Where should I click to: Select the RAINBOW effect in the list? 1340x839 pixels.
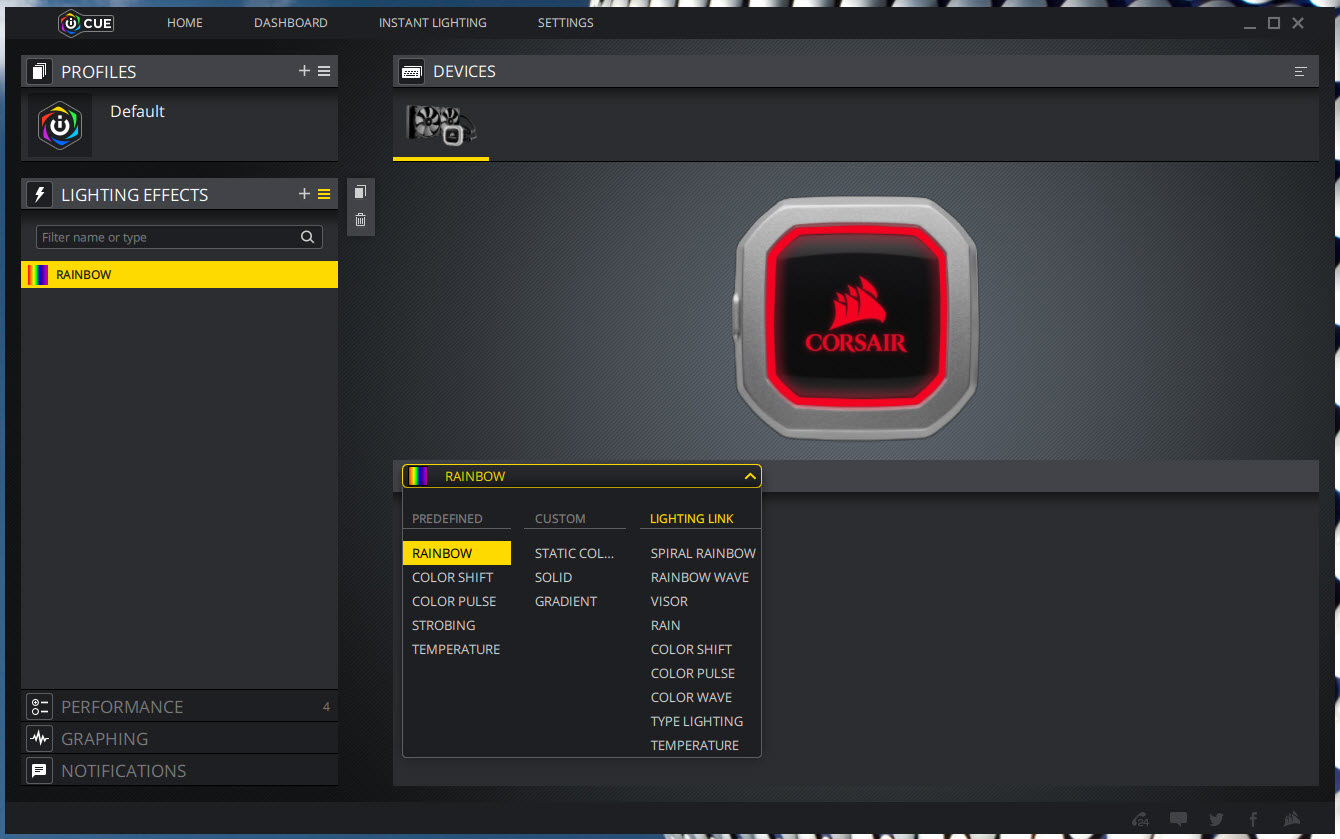(179, 274)
